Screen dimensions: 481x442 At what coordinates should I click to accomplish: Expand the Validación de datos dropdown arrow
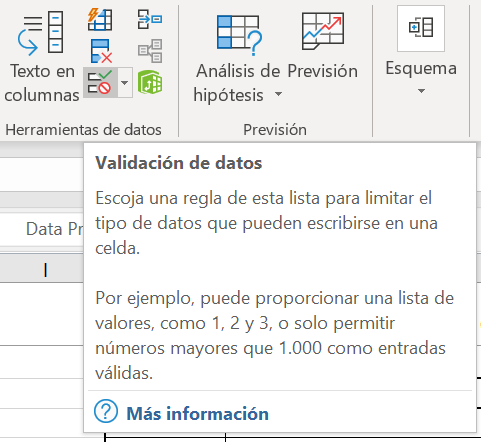(125, 83)
